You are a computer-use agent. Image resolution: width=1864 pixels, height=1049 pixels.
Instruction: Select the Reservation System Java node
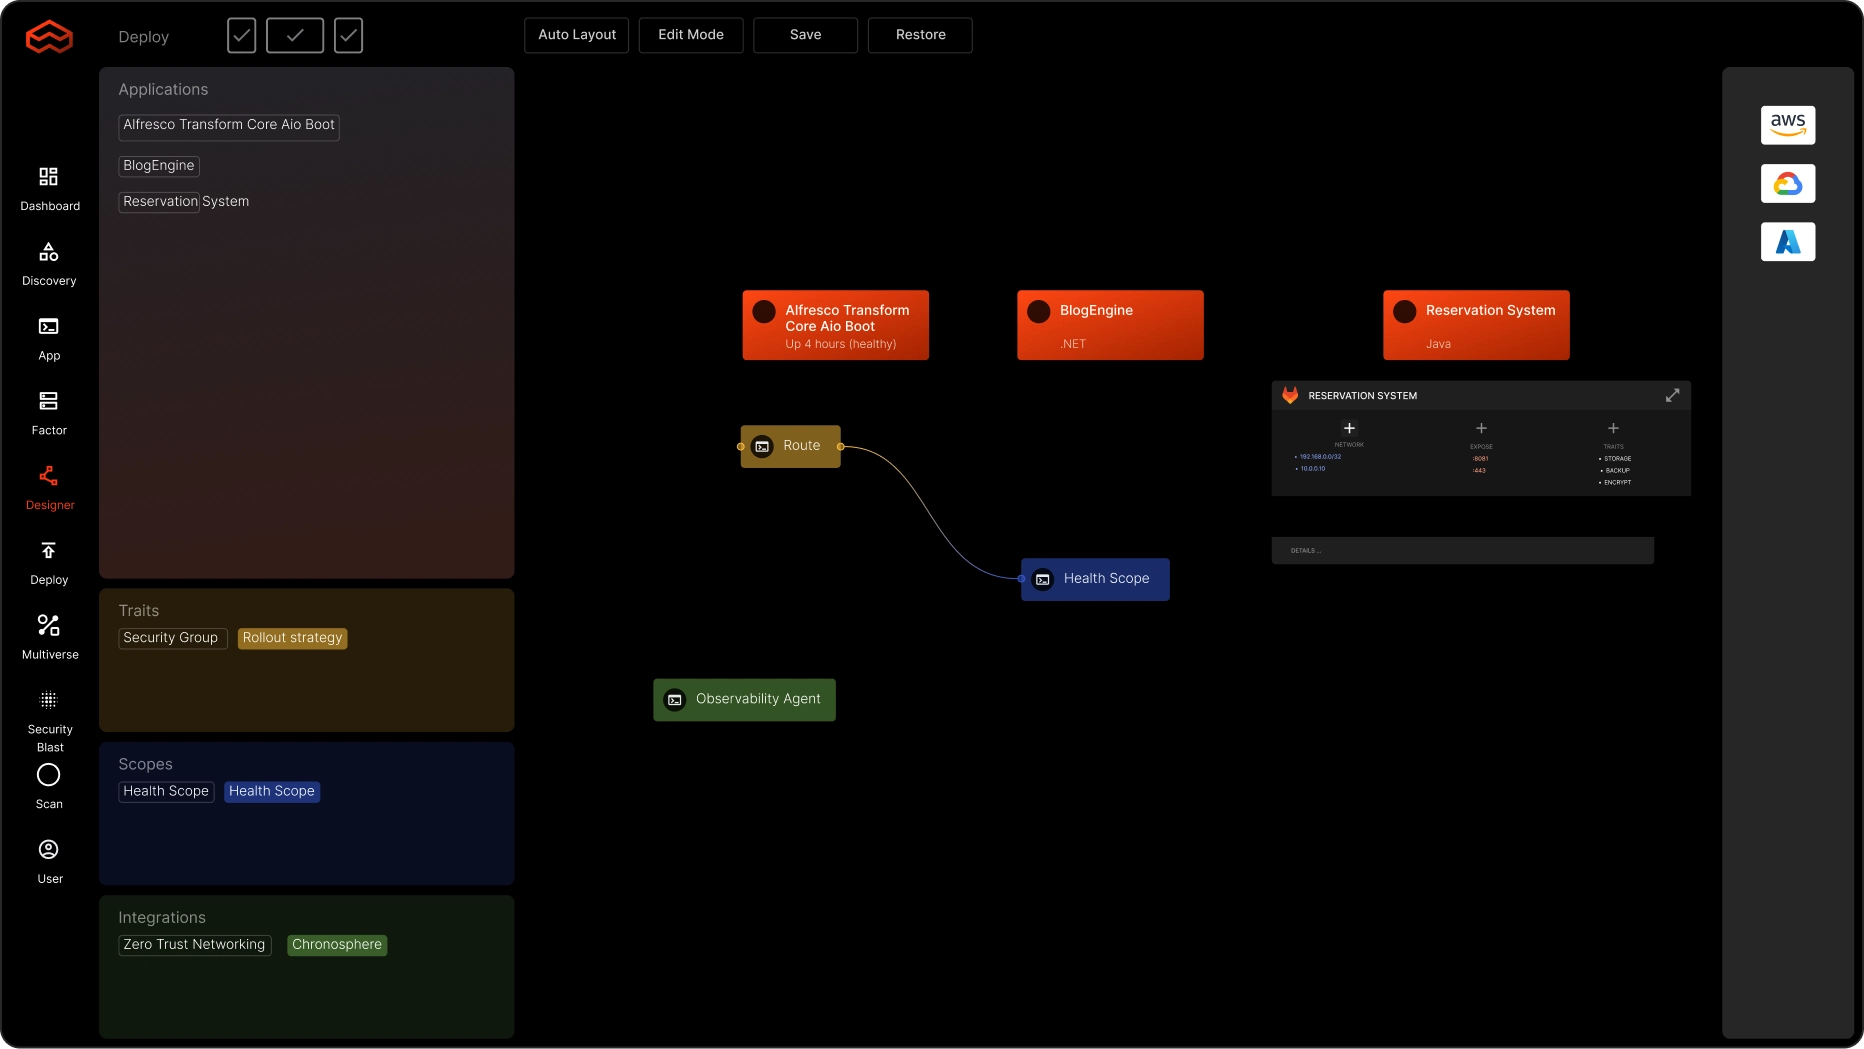click(1476, 325)
